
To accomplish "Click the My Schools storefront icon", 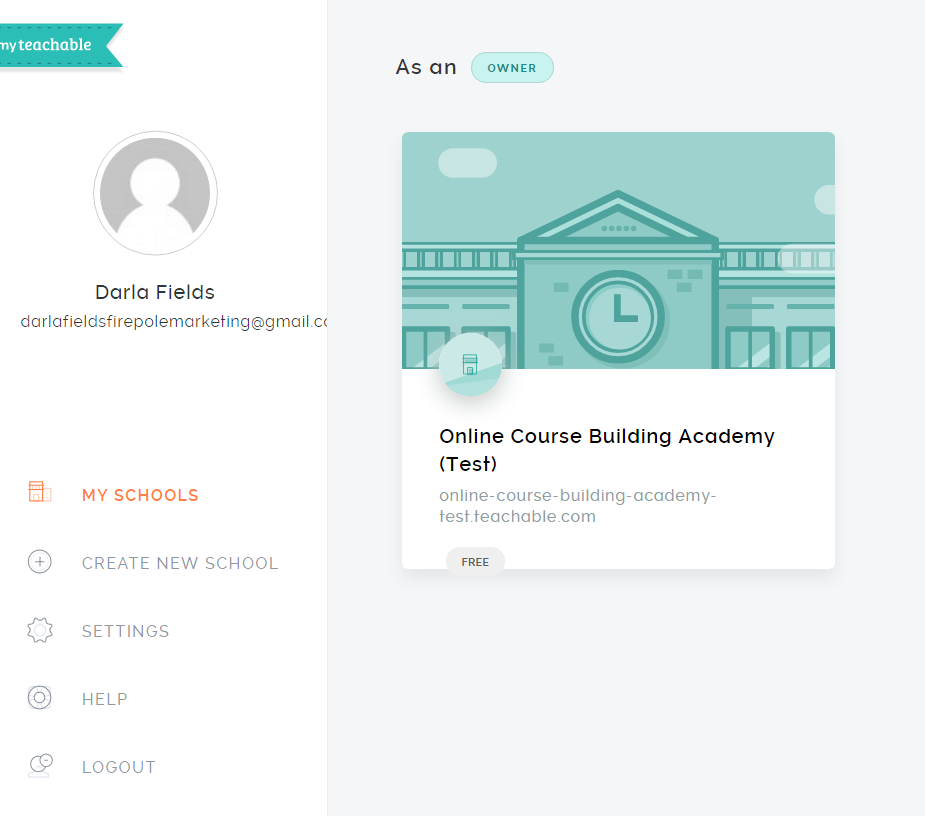I will click(x=40, y=491).
